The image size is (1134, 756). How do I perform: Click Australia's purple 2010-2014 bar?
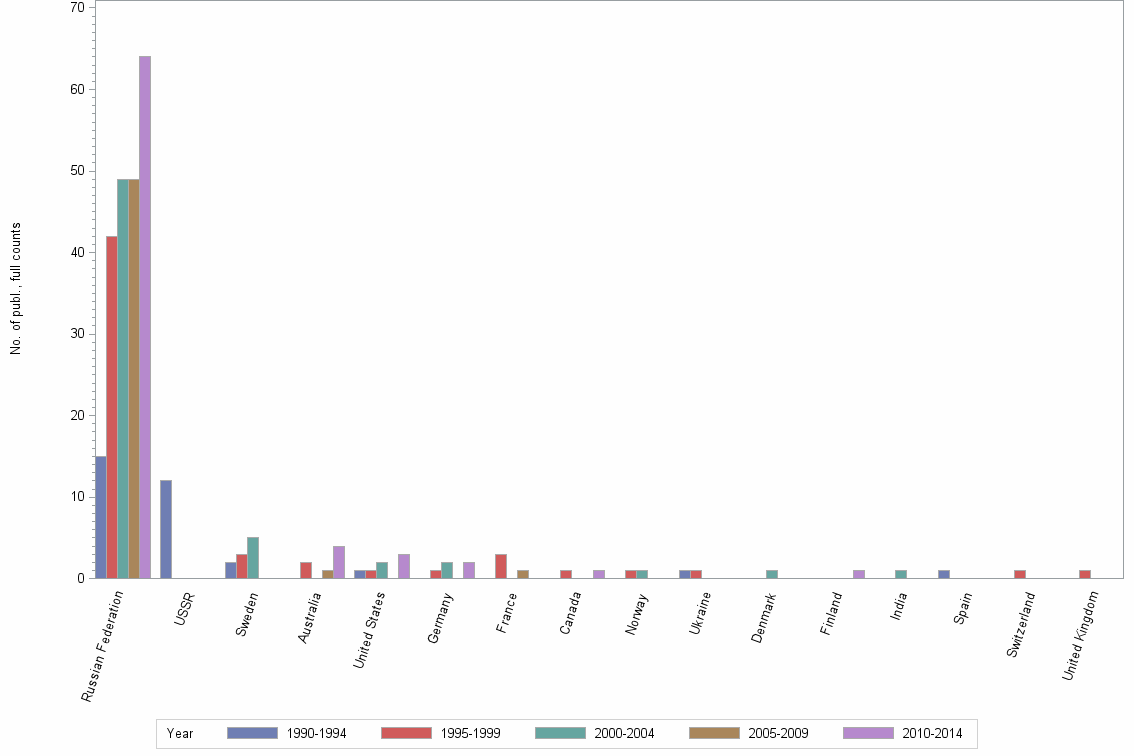point(338,560)
